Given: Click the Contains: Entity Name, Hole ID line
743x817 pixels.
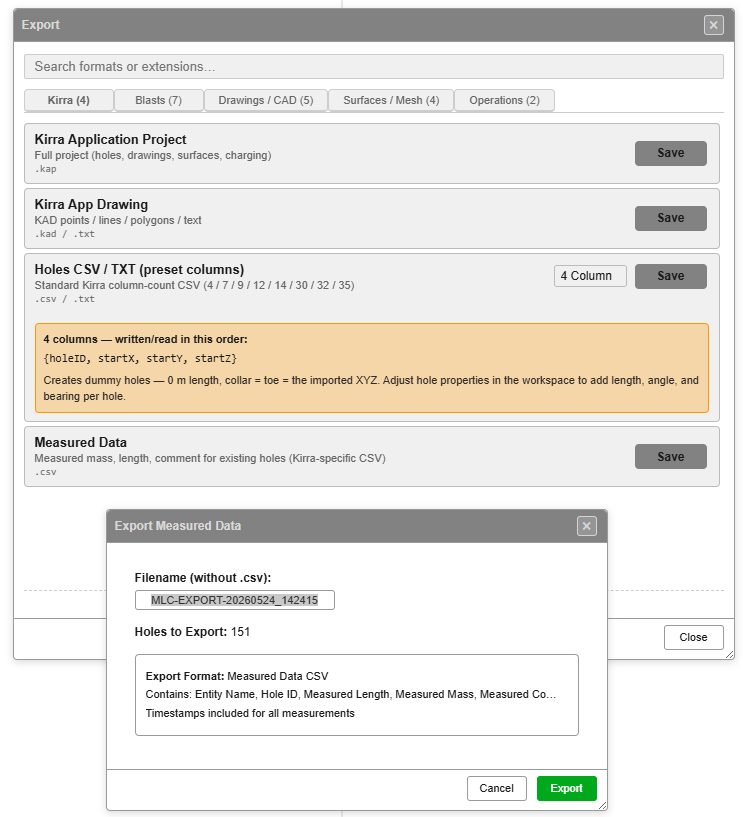Looking at the screenshot, I should click(351, 695).
